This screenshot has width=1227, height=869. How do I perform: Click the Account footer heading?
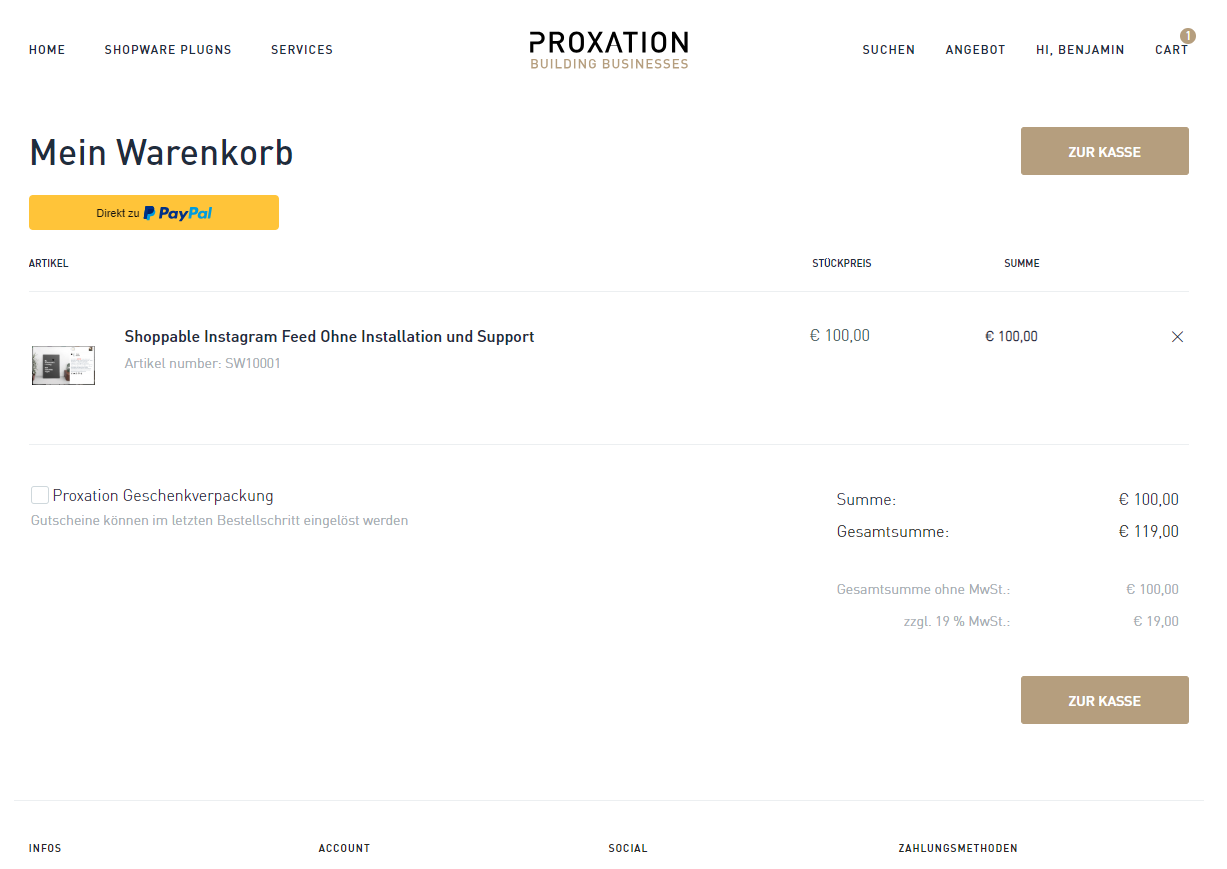click(x=344, y=848)
